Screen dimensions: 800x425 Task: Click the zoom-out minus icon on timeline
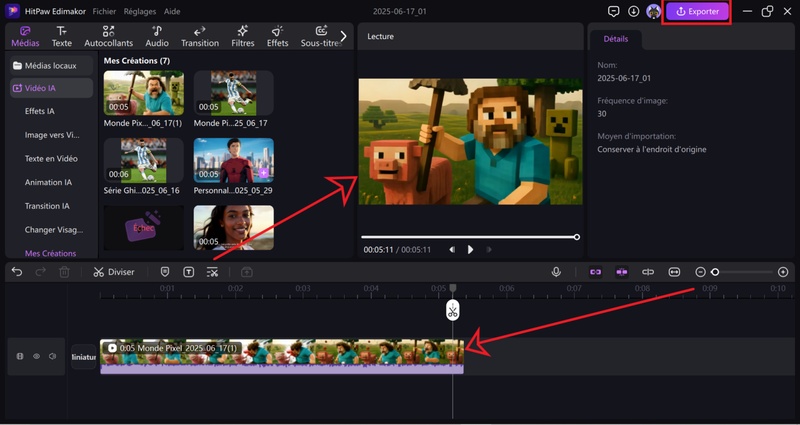coord(700,272)
